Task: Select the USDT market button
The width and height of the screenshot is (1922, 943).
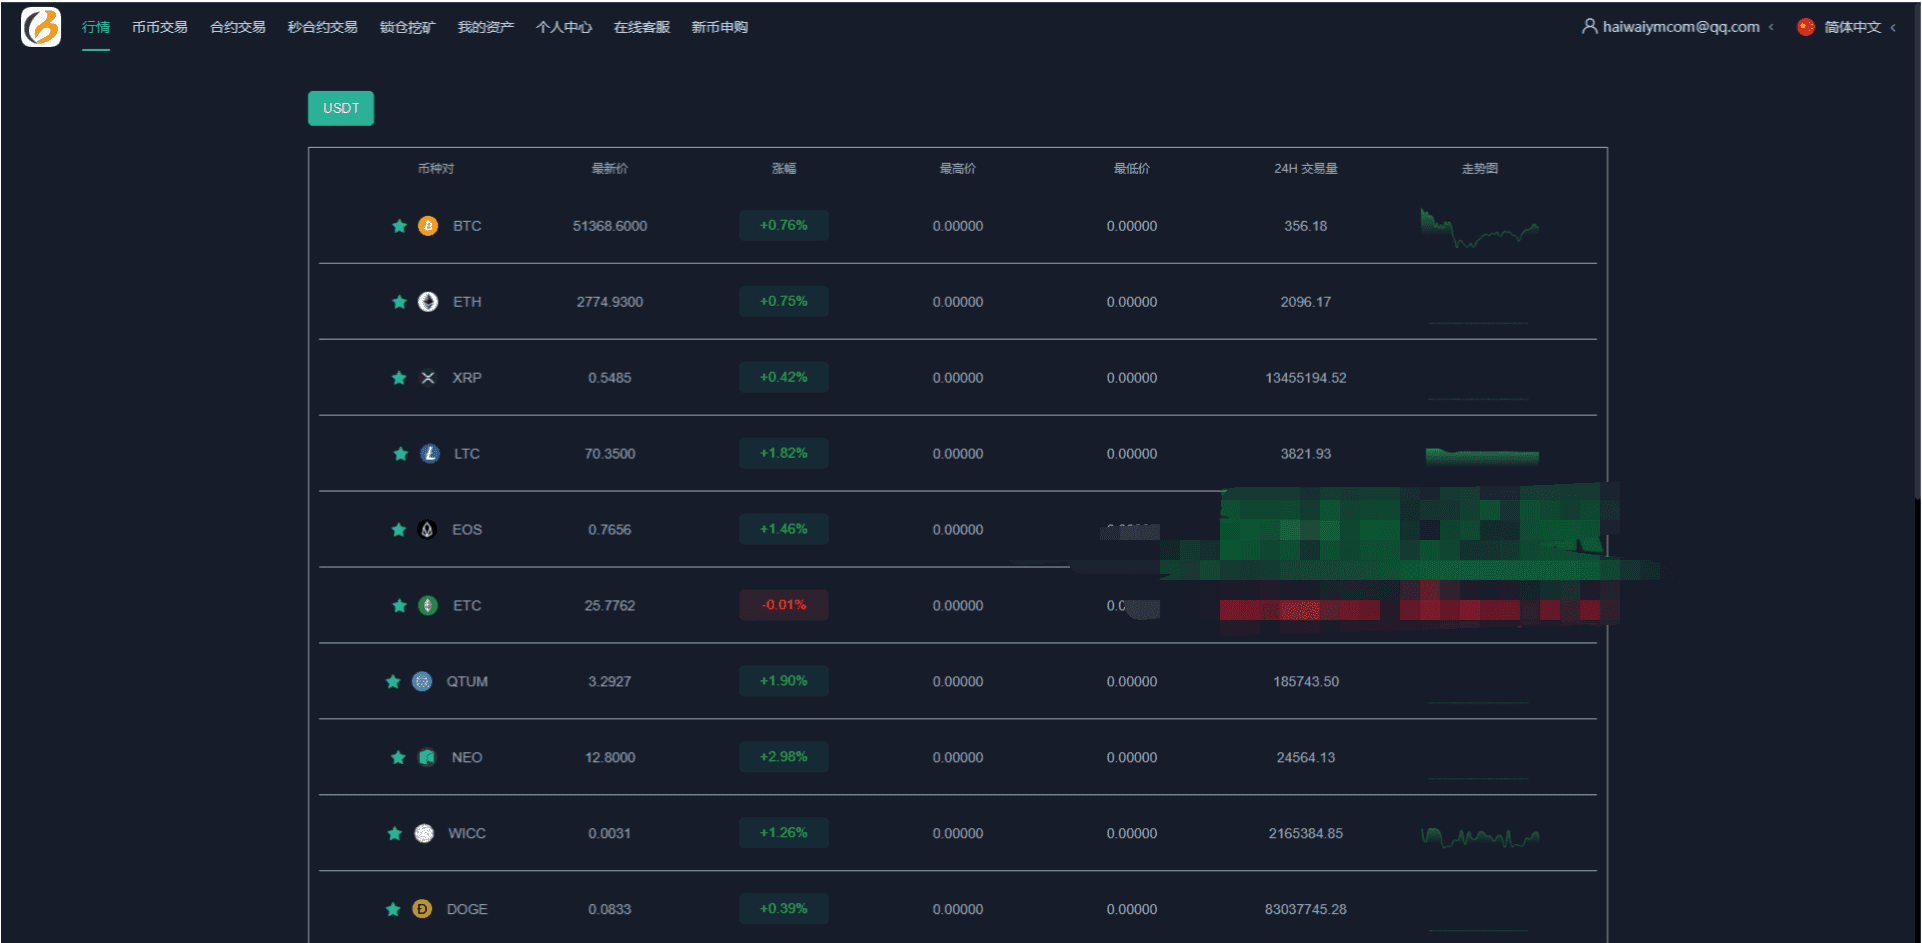Action: pyautogui.click(x=341, y=108)
